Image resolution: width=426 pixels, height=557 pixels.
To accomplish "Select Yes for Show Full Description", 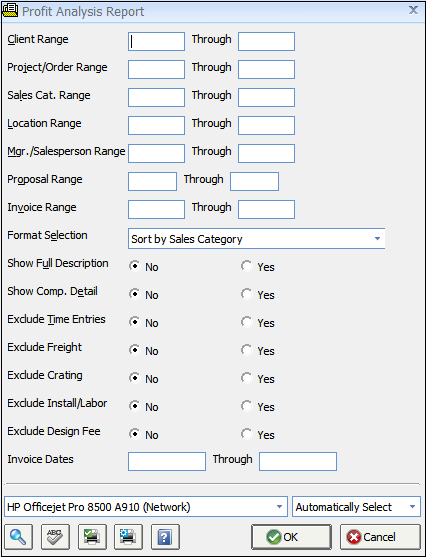I will tap(247, 266).
